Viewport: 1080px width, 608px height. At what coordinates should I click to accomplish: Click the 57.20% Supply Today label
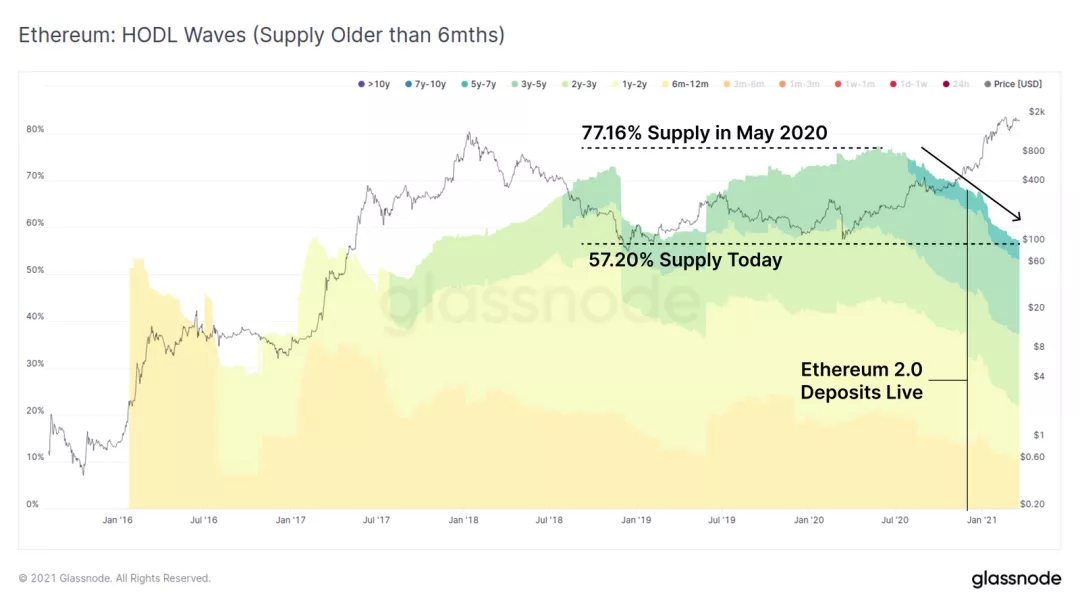tap(685, 260)
